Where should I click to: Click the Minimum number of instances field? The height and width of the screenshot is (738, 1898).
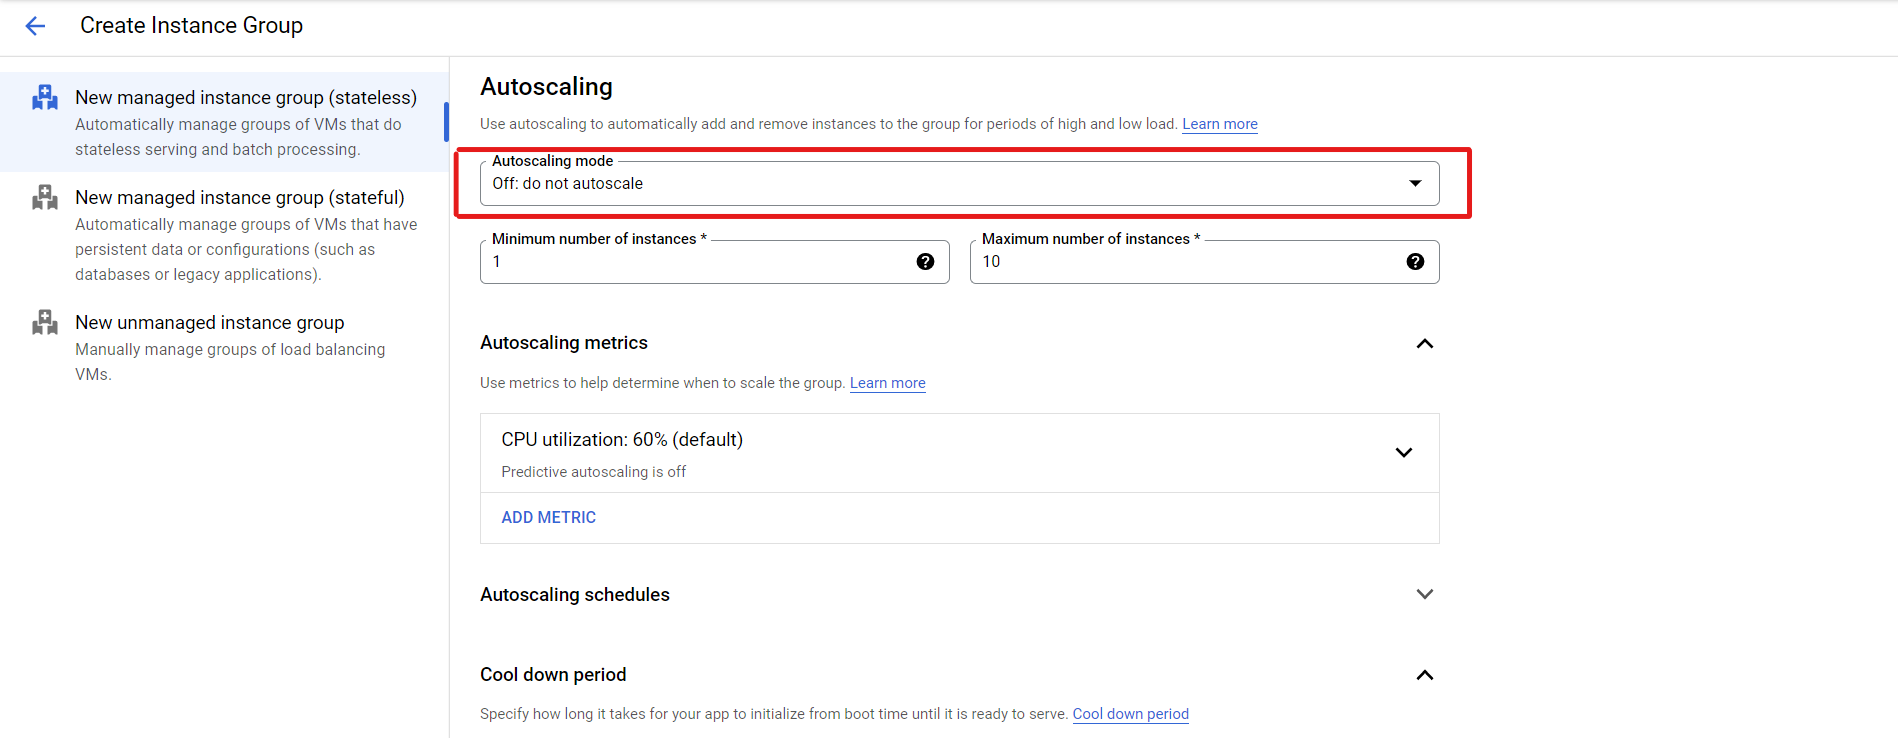pos(715,262)
